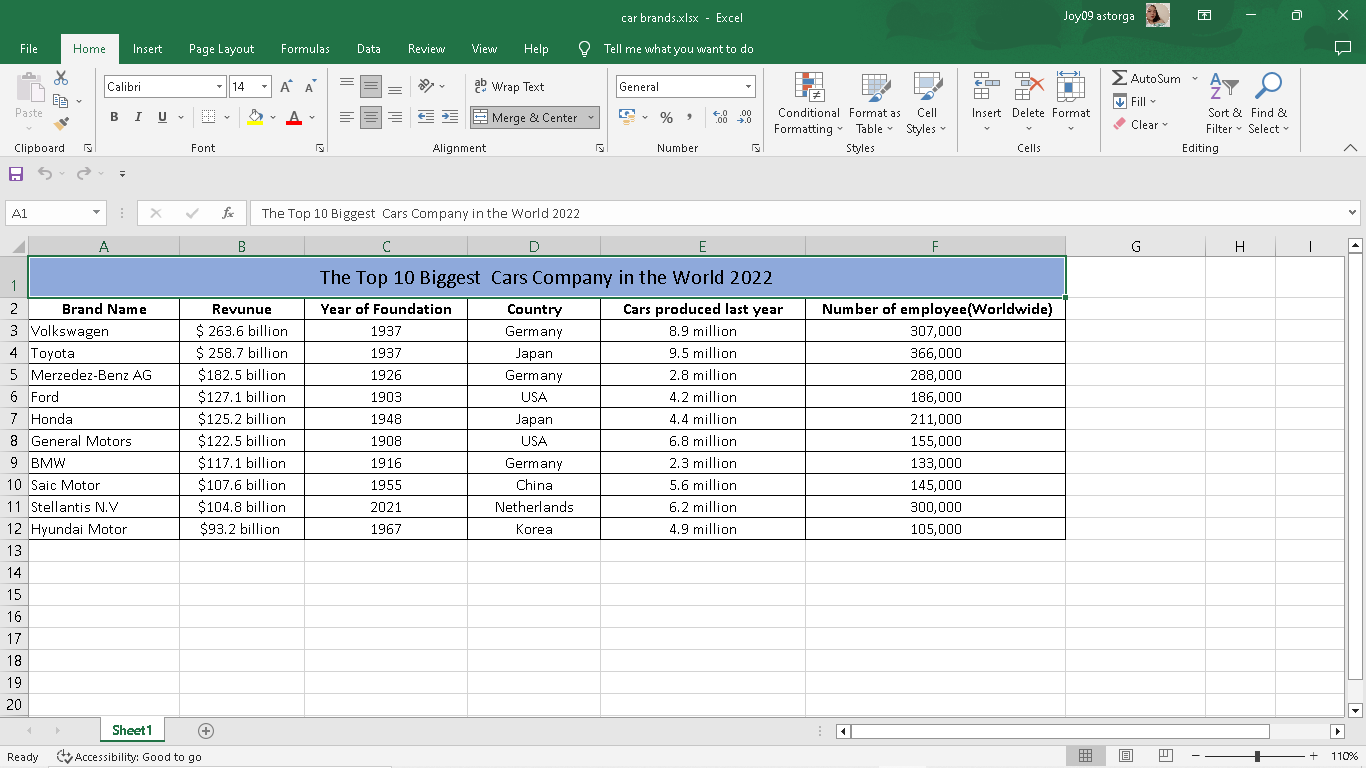
Task: Toggle Italic formatting
Action: click(138, 117)
